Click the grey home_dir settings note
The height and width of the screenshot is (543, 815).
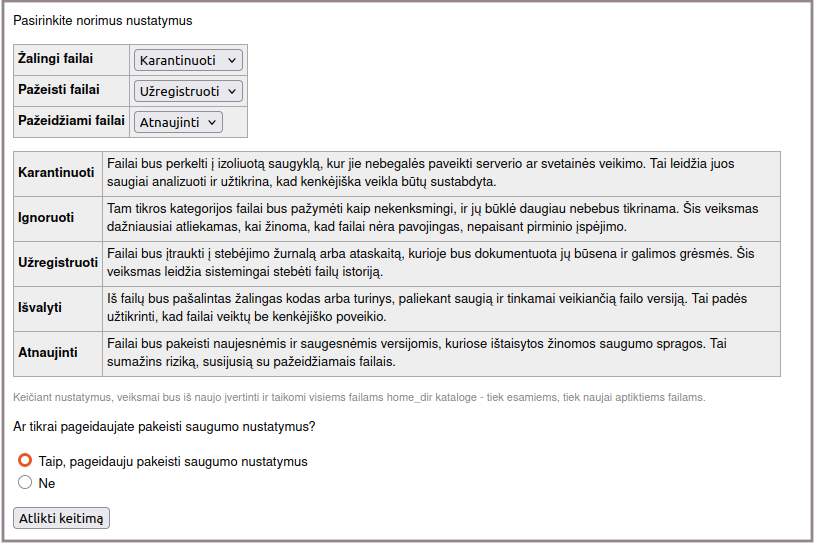coord(359,397)
